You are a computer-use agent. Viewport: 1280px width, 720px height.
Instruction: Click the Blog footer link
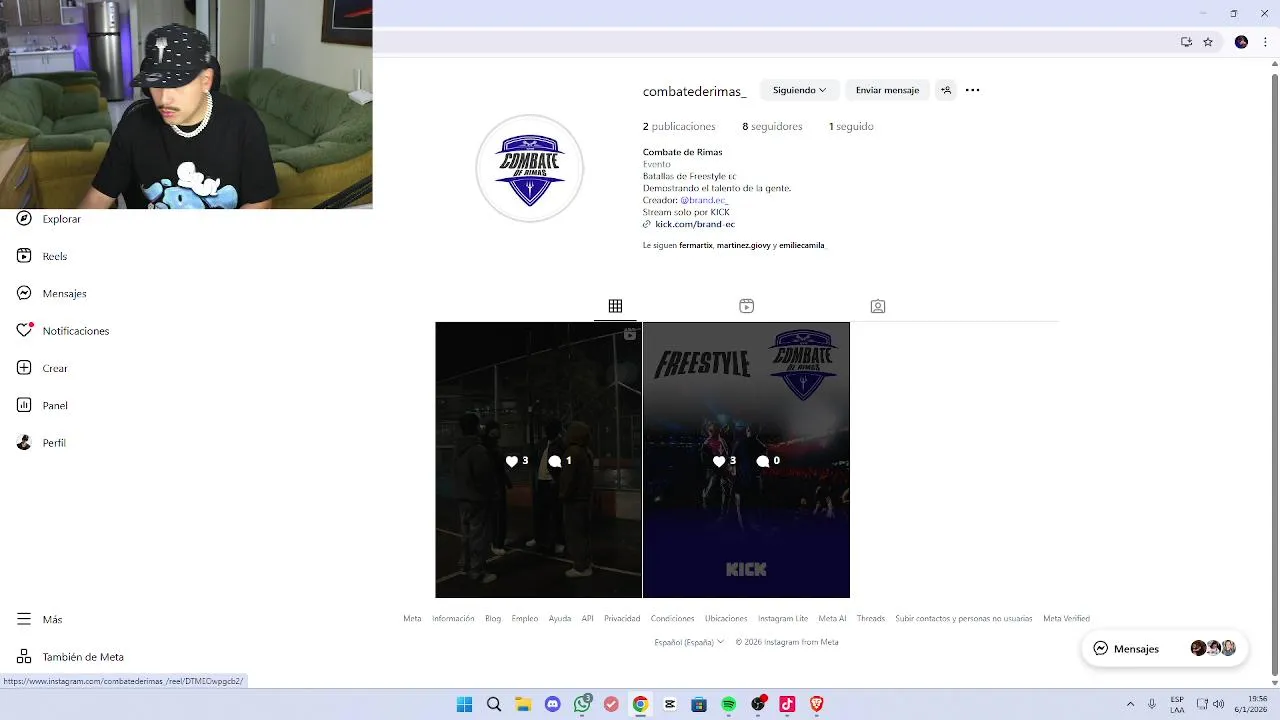[493, 619]
